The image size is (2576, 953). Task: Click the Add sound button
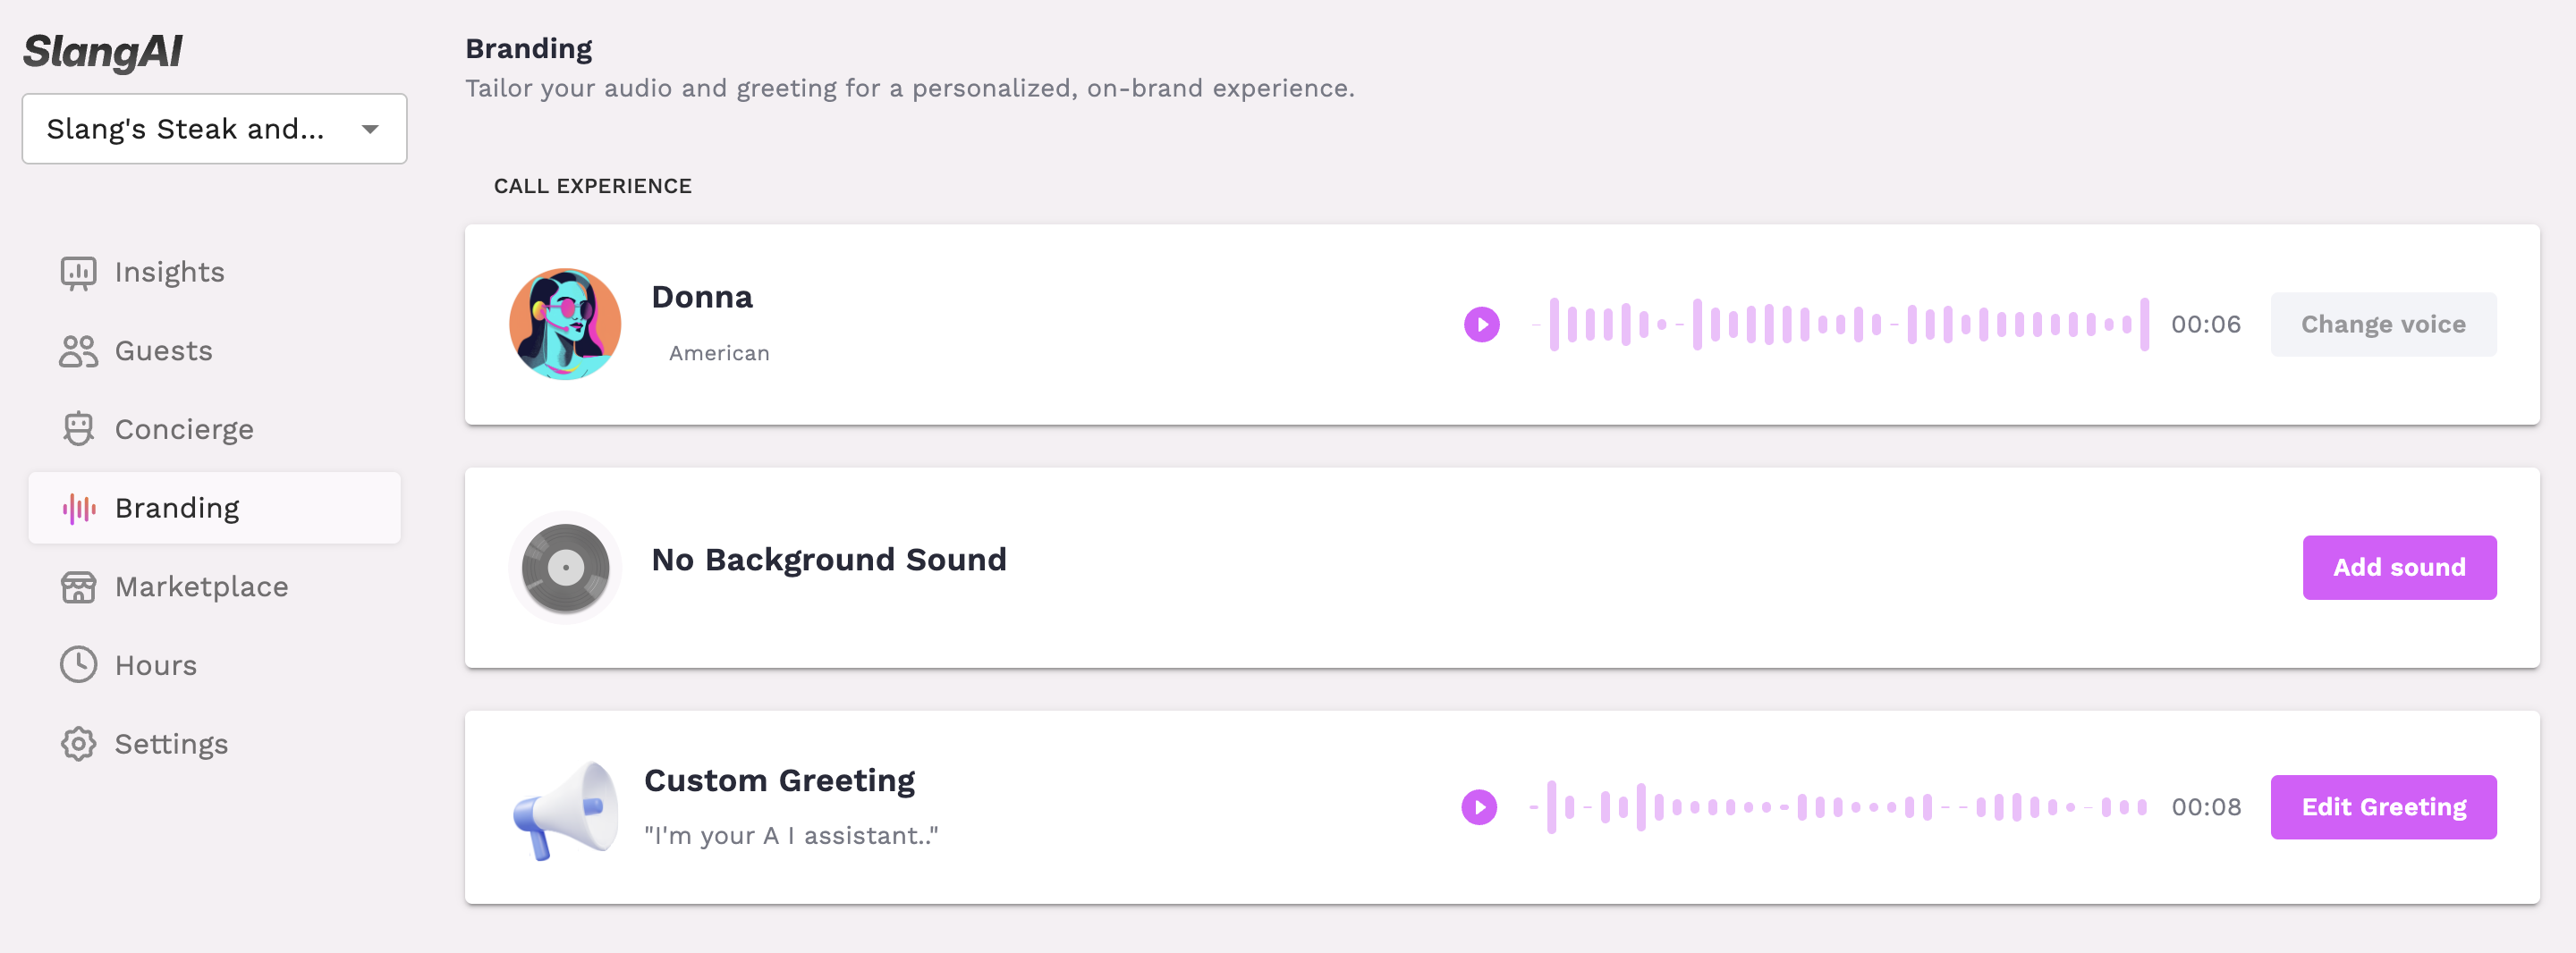[2398, 567]
